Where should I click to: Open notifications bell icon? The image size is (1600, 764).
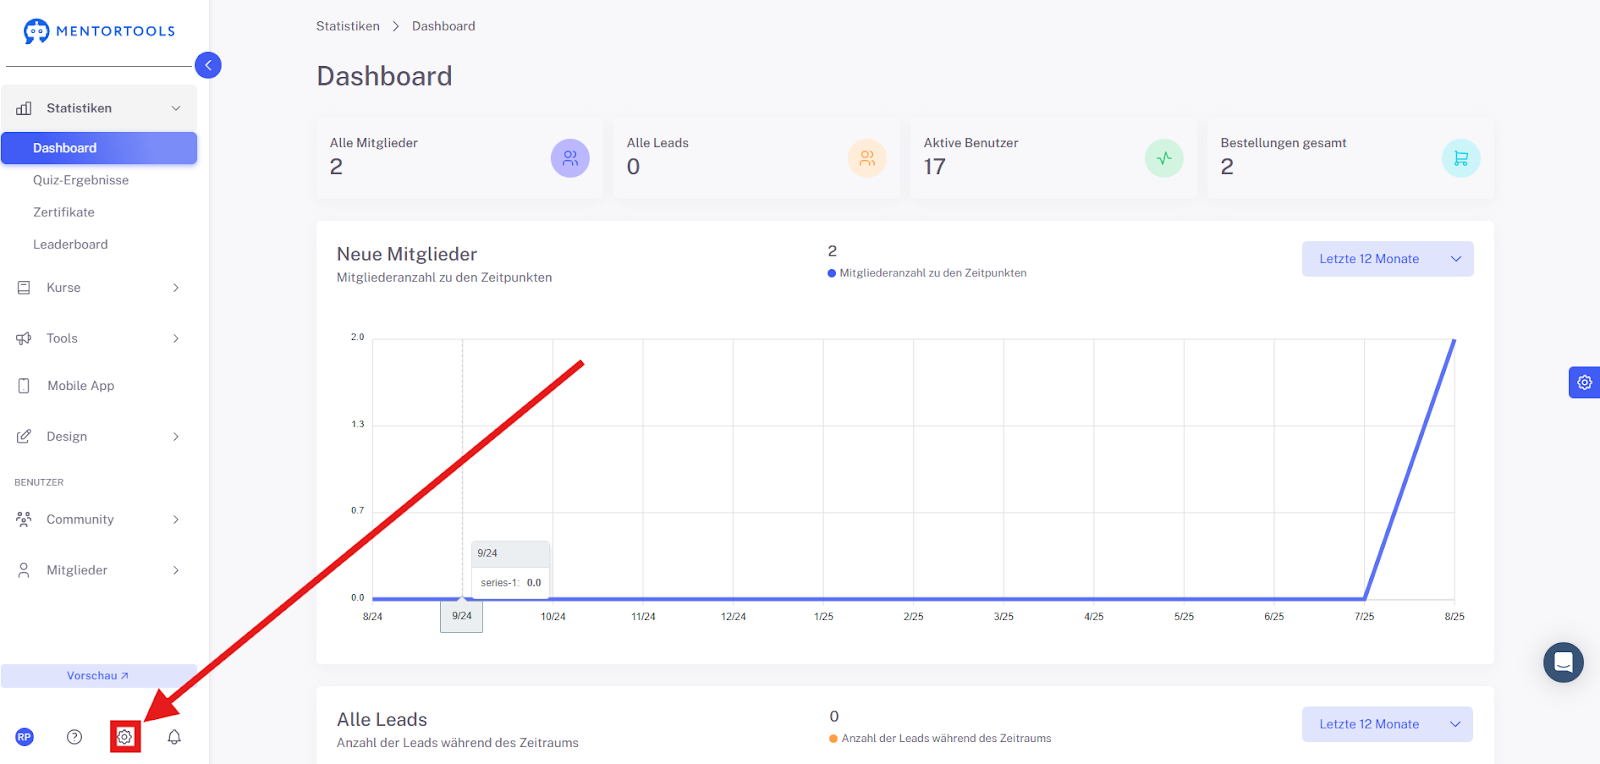174,737
